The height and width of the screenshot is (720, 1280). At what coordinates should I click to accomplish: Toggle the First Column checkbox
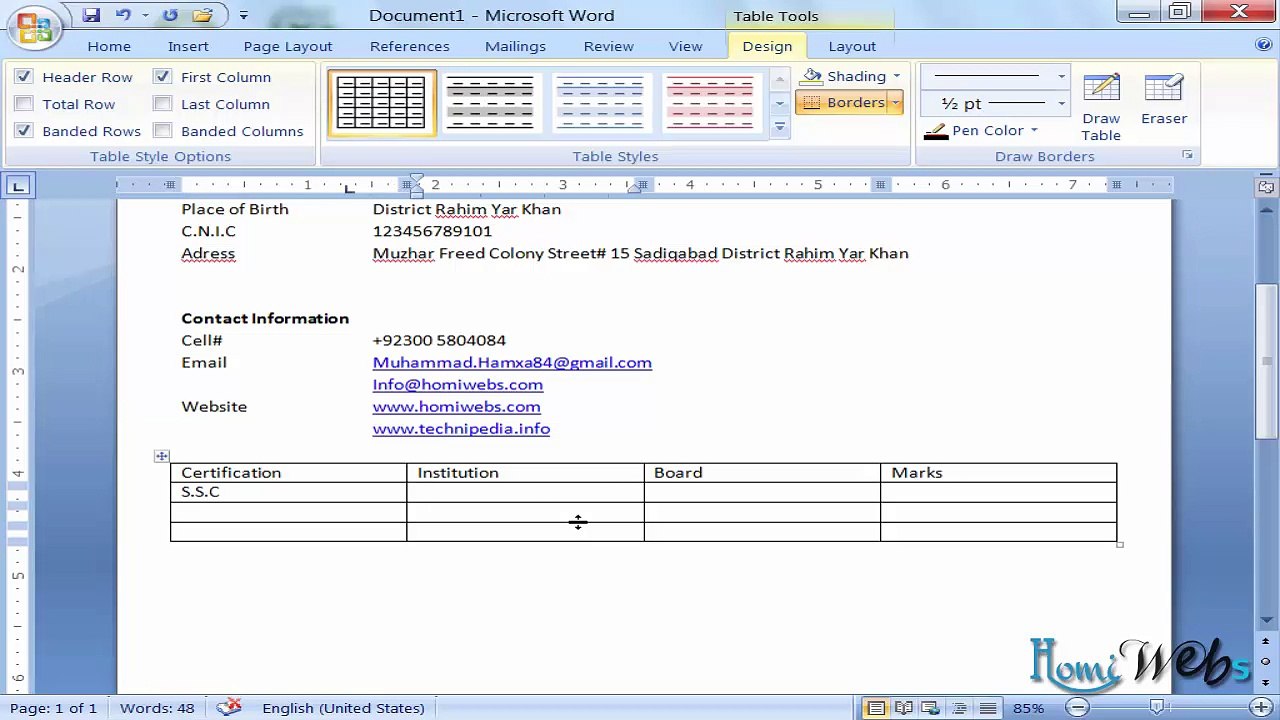[x=163, y=77]
